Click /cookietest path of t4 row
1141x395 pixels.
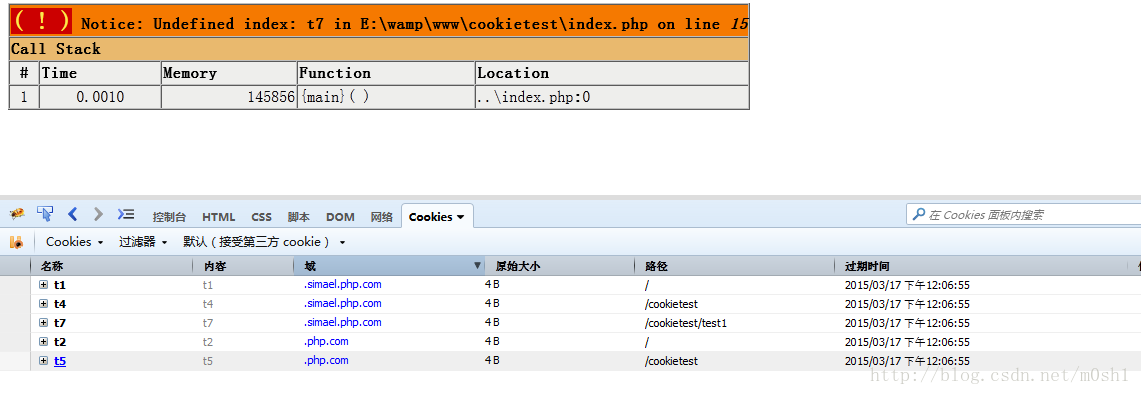click(x=671, y=304)
